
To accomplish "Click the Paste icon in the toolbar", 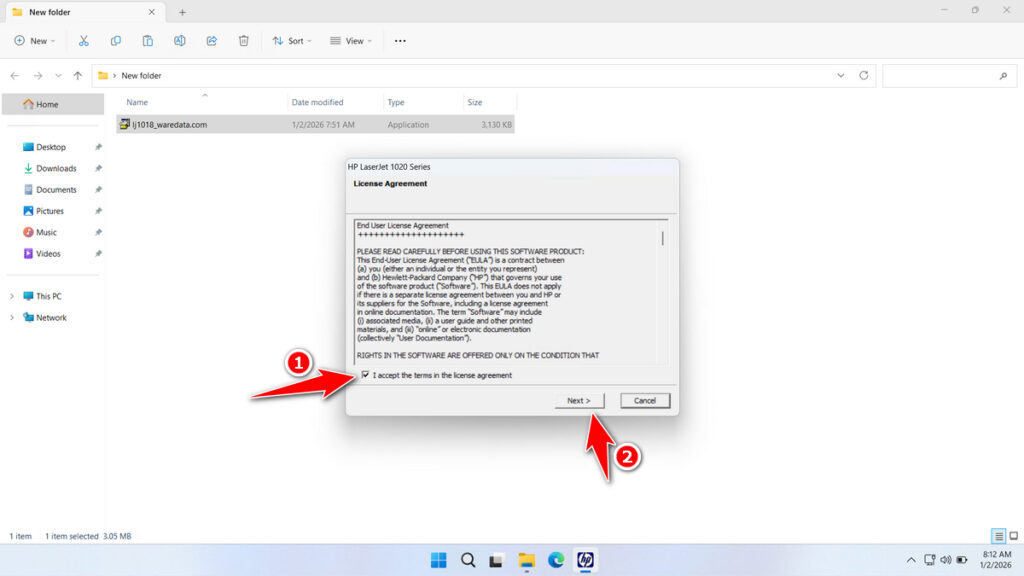I will coord(147,40).
